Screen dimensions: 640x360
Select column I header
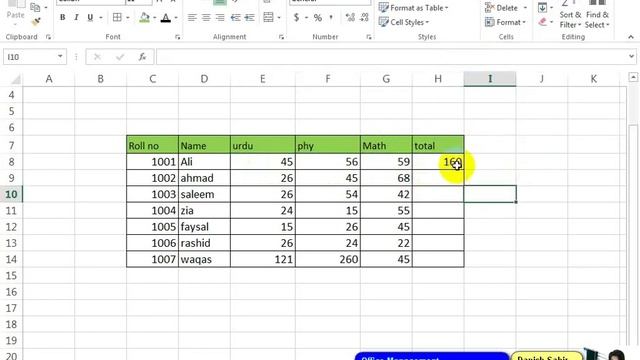(490, 79)
